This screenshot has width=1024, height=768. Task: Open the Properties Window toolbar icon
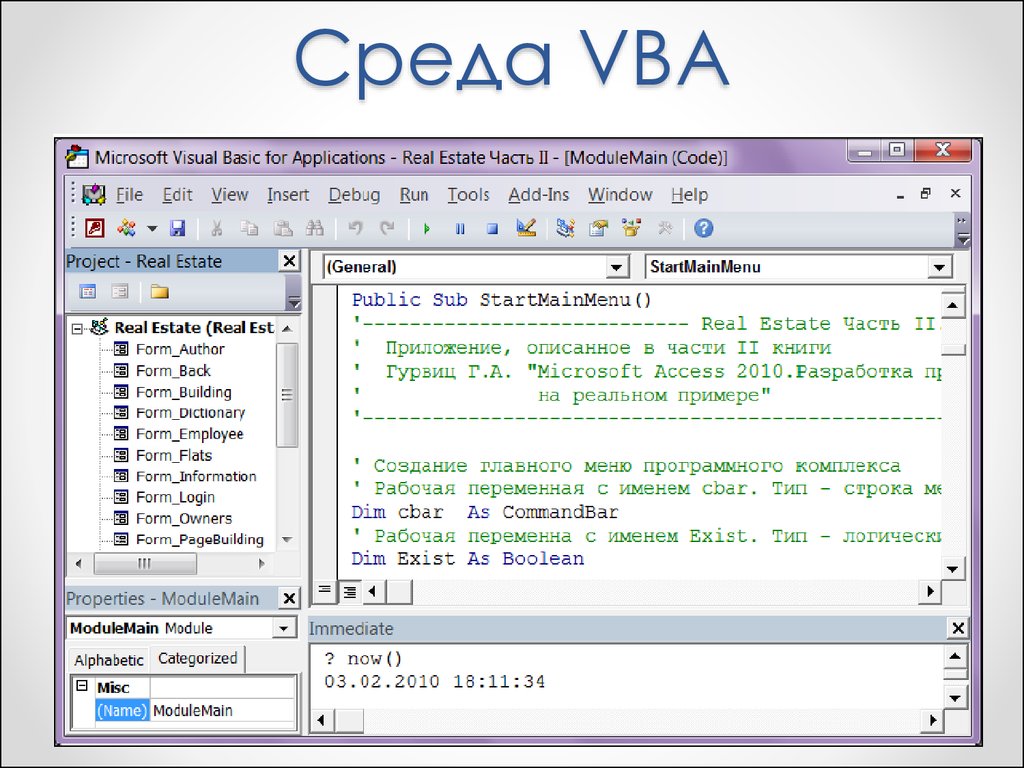pos(598,228)
